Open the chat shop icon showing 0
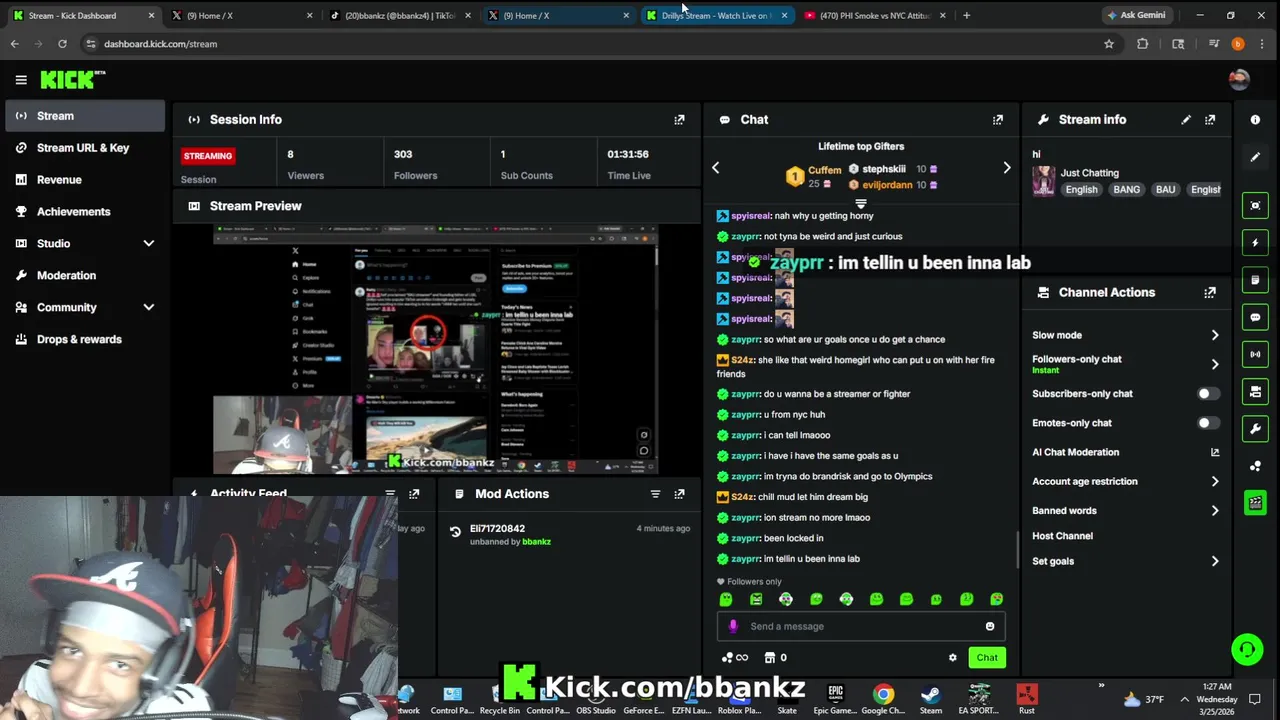This screenshot has height=720, width=1280. [x=775, y=657]
